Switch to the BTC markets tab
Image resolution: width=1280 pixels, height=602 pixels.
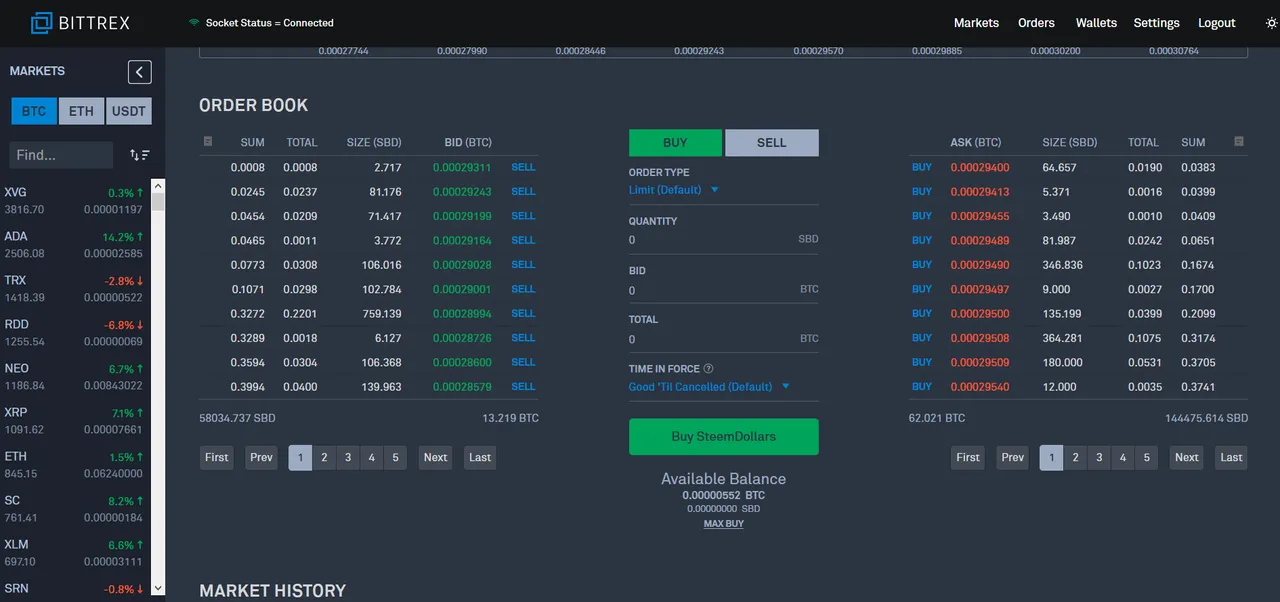click(x=34, y=111)
